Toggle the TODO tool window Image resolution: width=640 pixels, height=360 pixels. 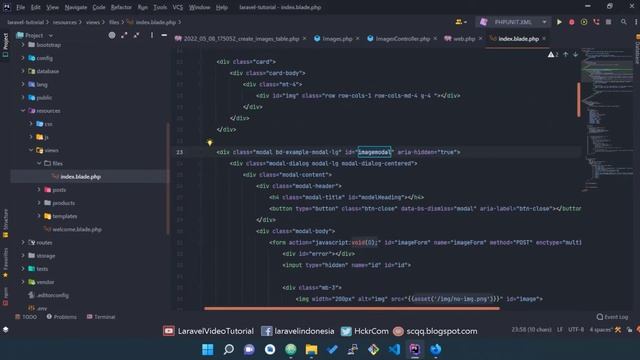point(26,317)
